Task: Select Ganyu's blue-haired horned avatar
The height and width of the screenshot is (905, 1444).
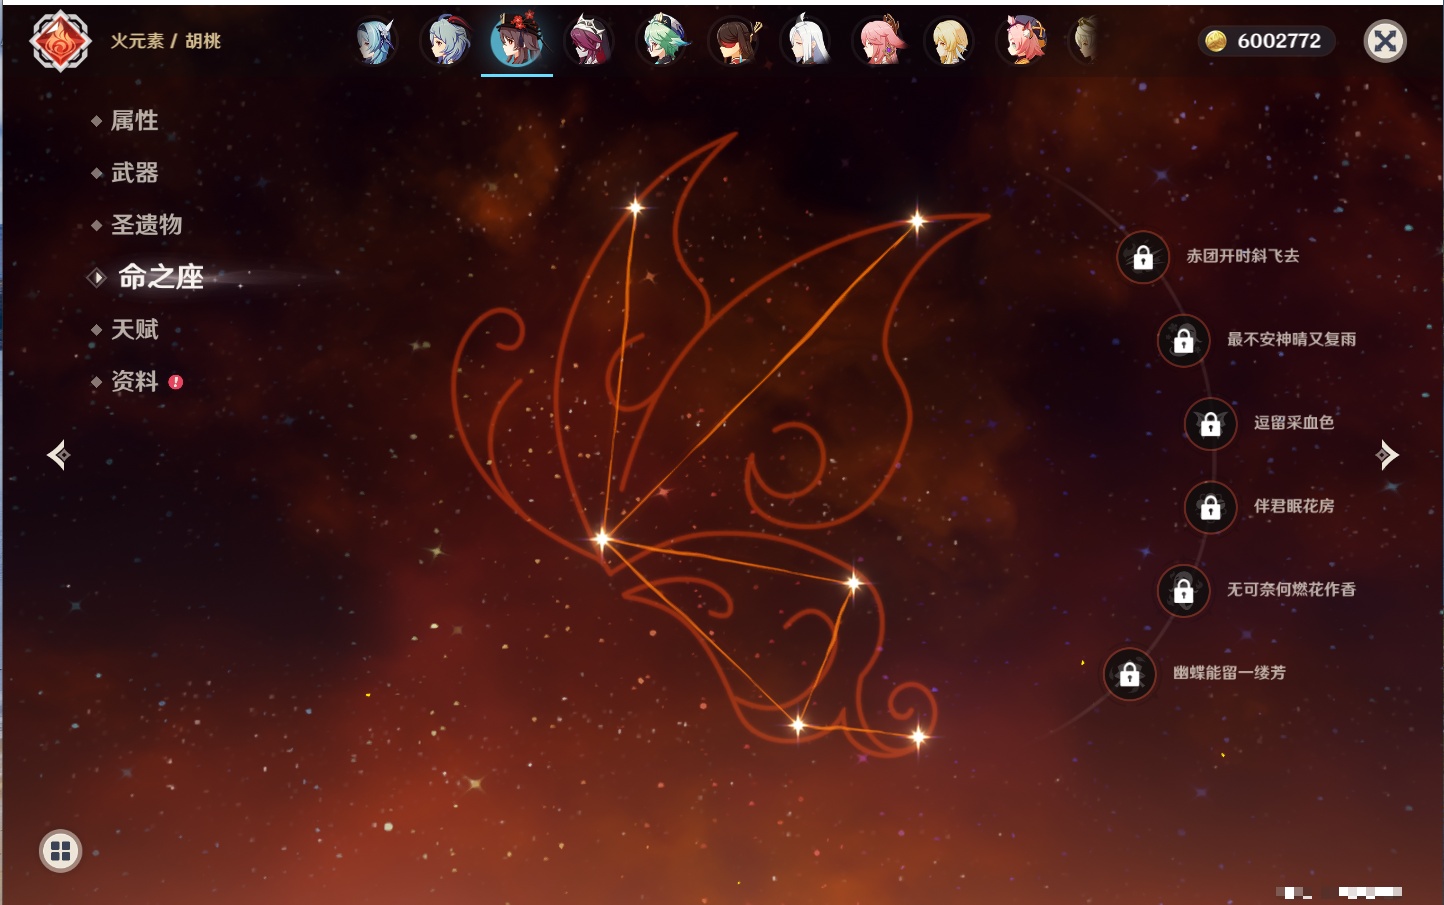Action: click(x=447, y=41)
